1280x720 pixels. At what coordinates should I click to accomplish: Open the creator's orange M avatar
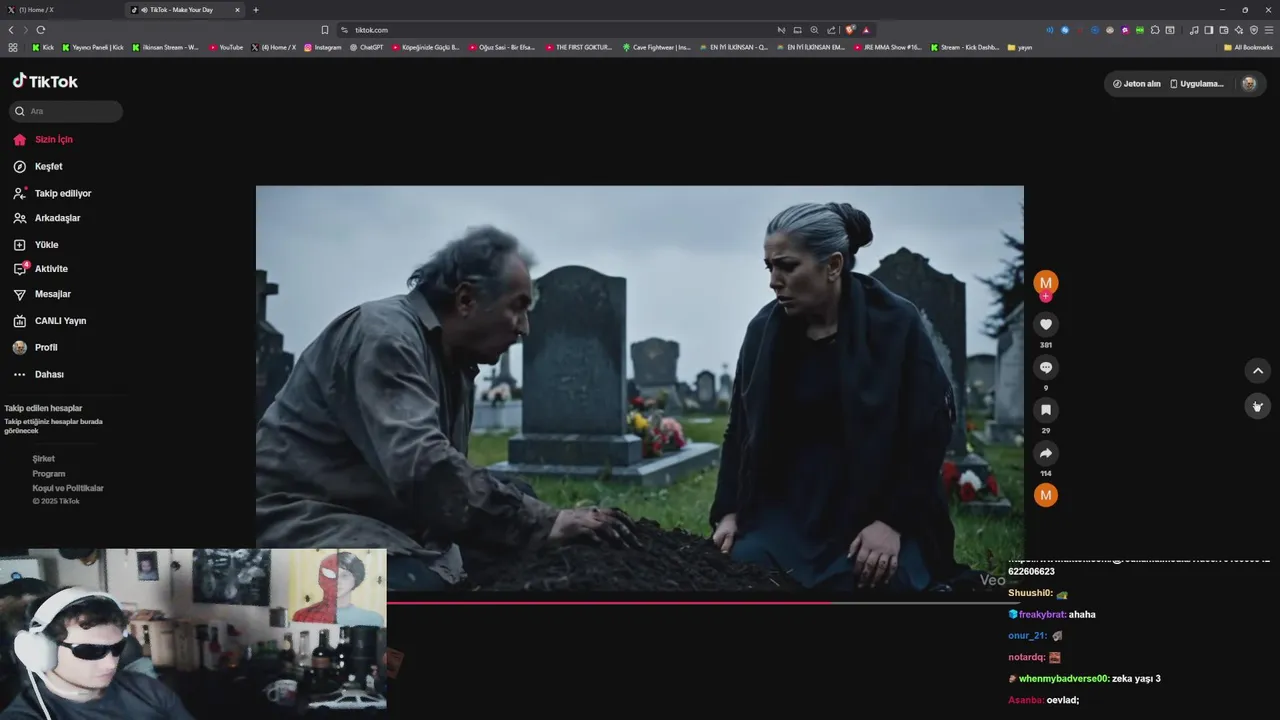click(1045, 283)
